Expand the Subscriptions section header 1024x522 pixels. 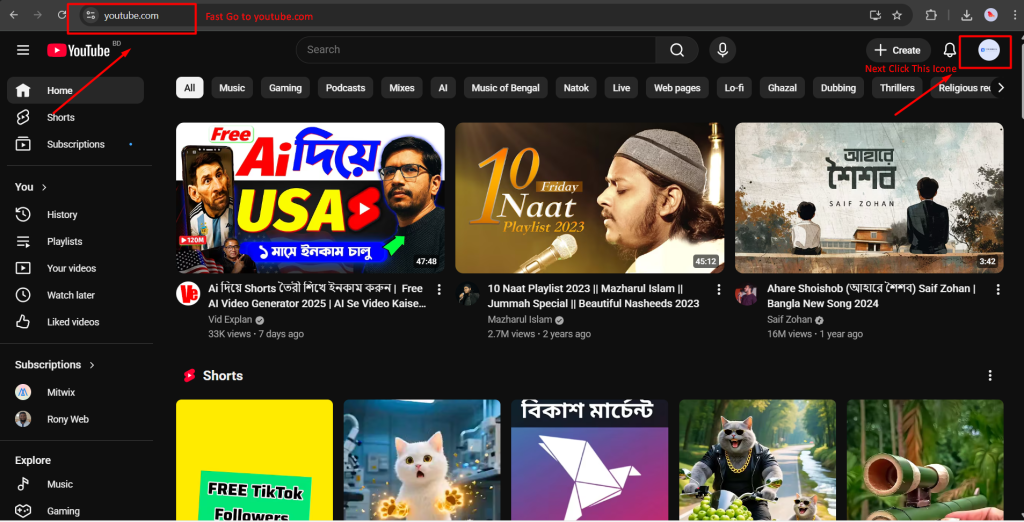click(55, 365)
